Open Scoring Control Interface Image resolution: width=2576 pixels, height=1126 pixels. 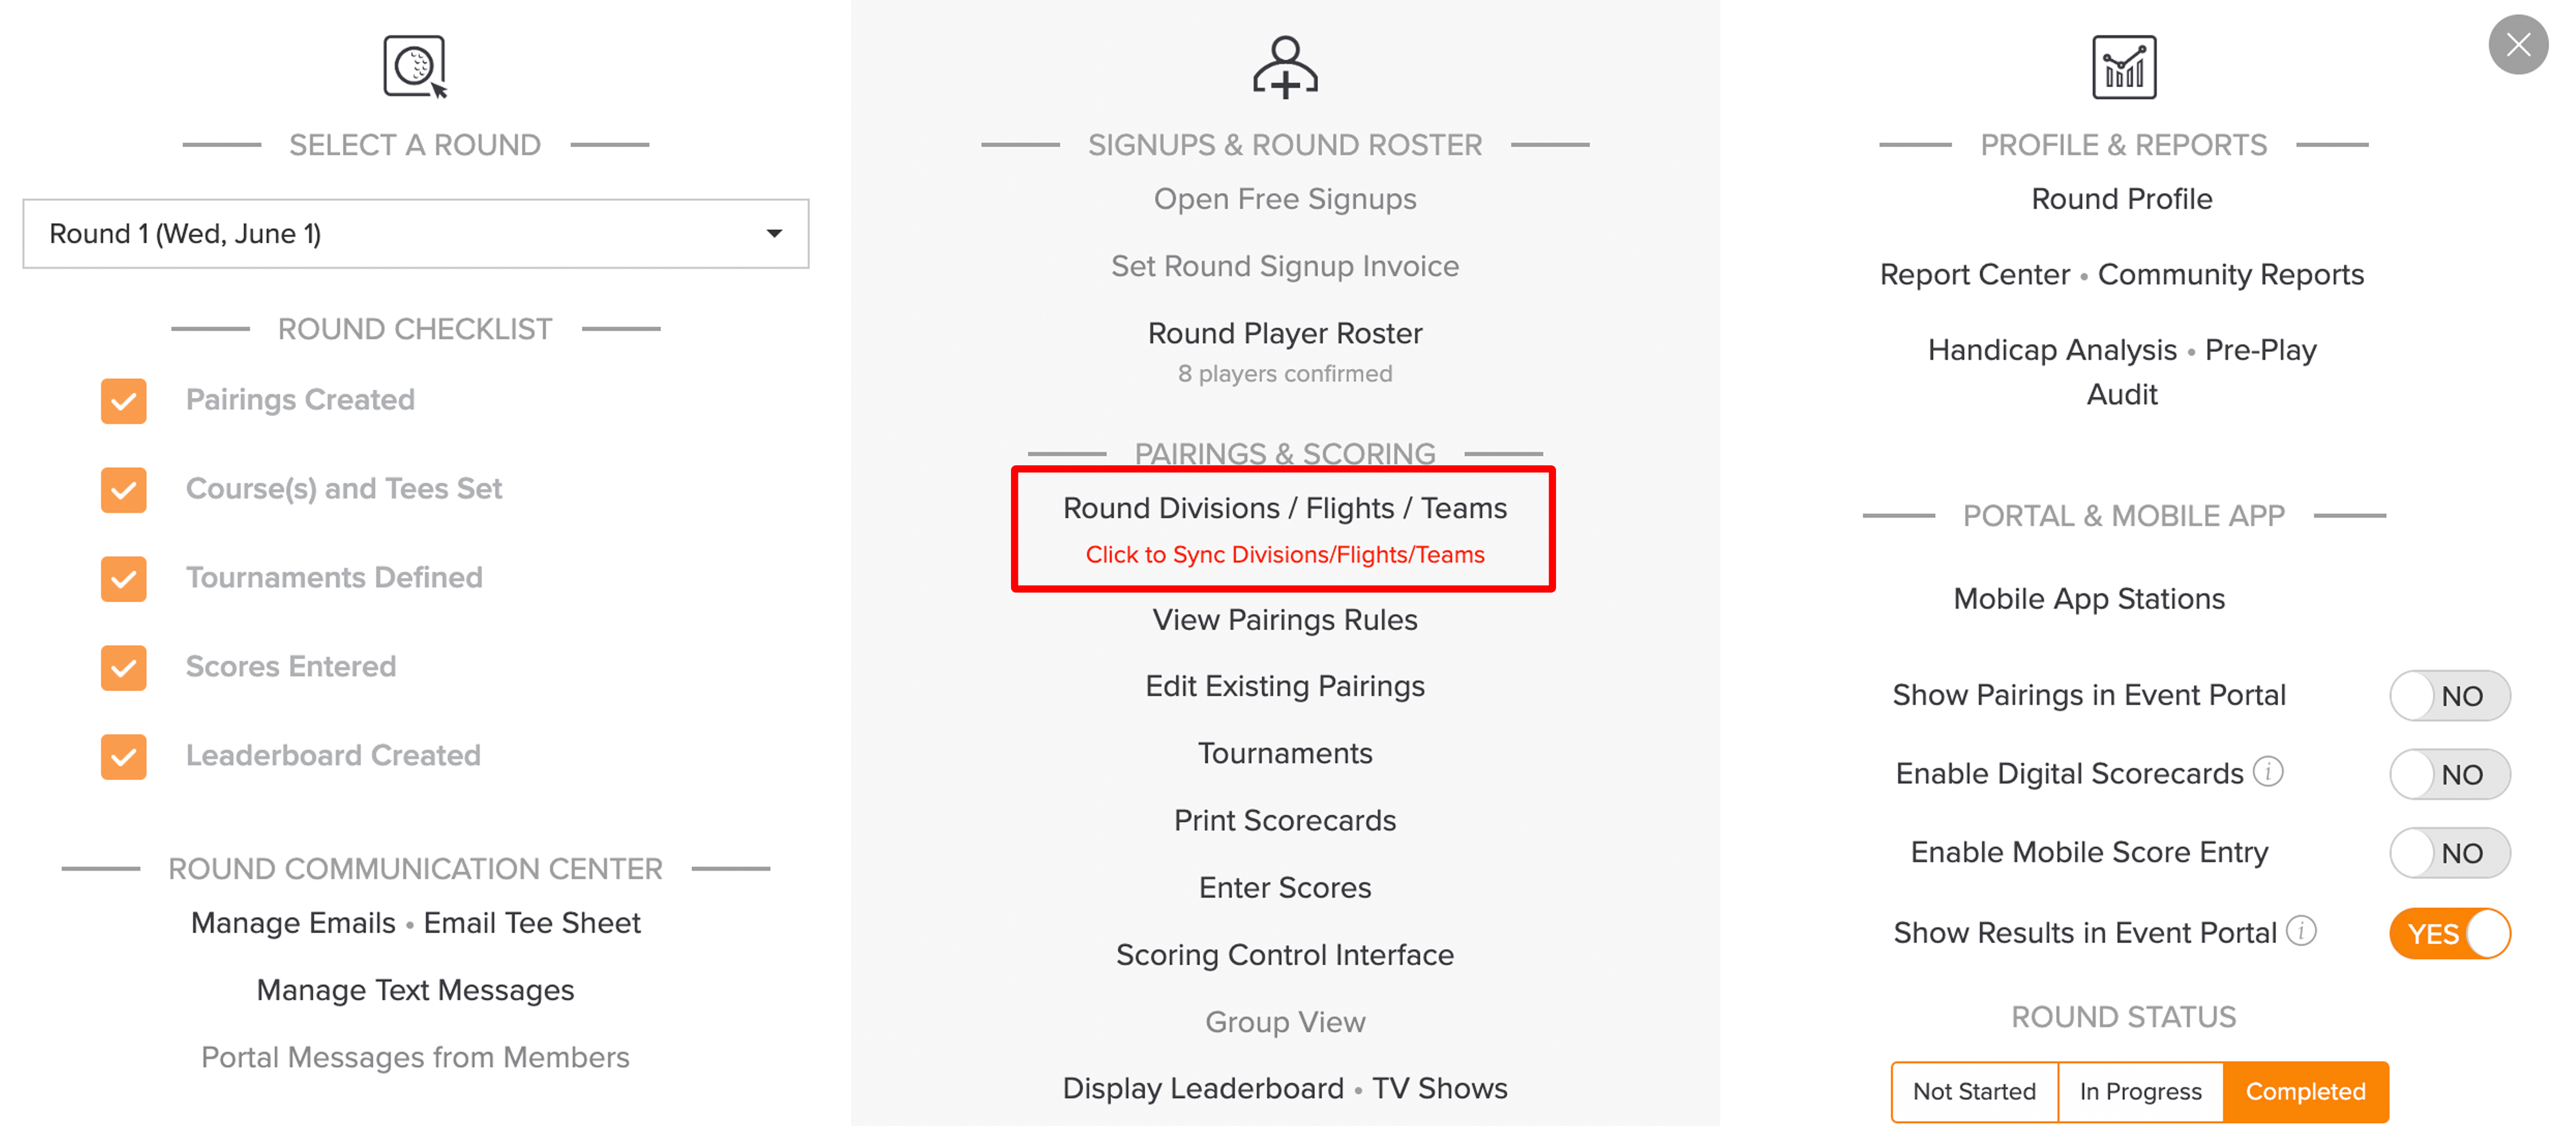click(x=1285, y=954)
